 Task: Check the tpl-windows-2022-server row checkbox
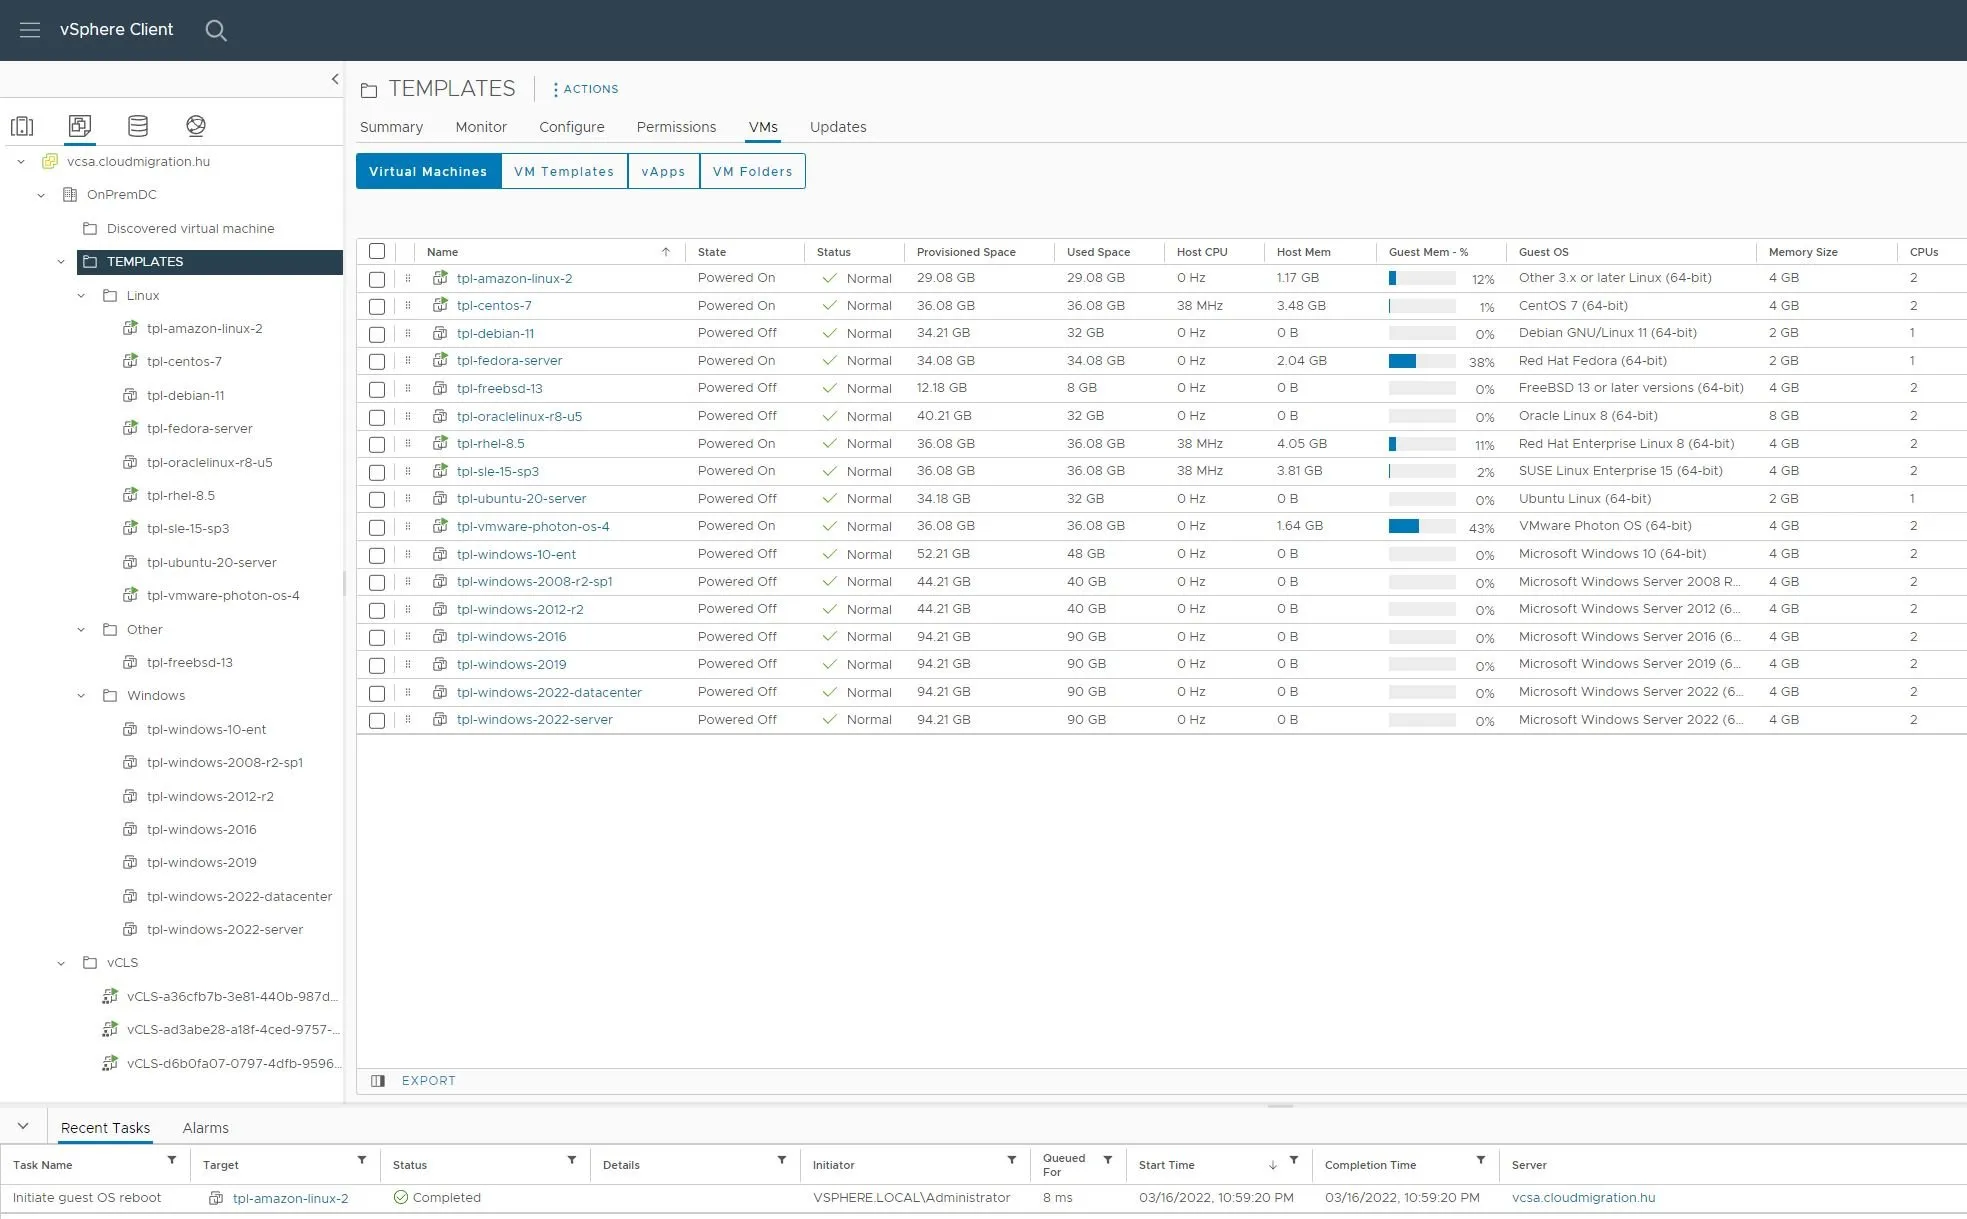pyautogui.click(x=377, y=721)
